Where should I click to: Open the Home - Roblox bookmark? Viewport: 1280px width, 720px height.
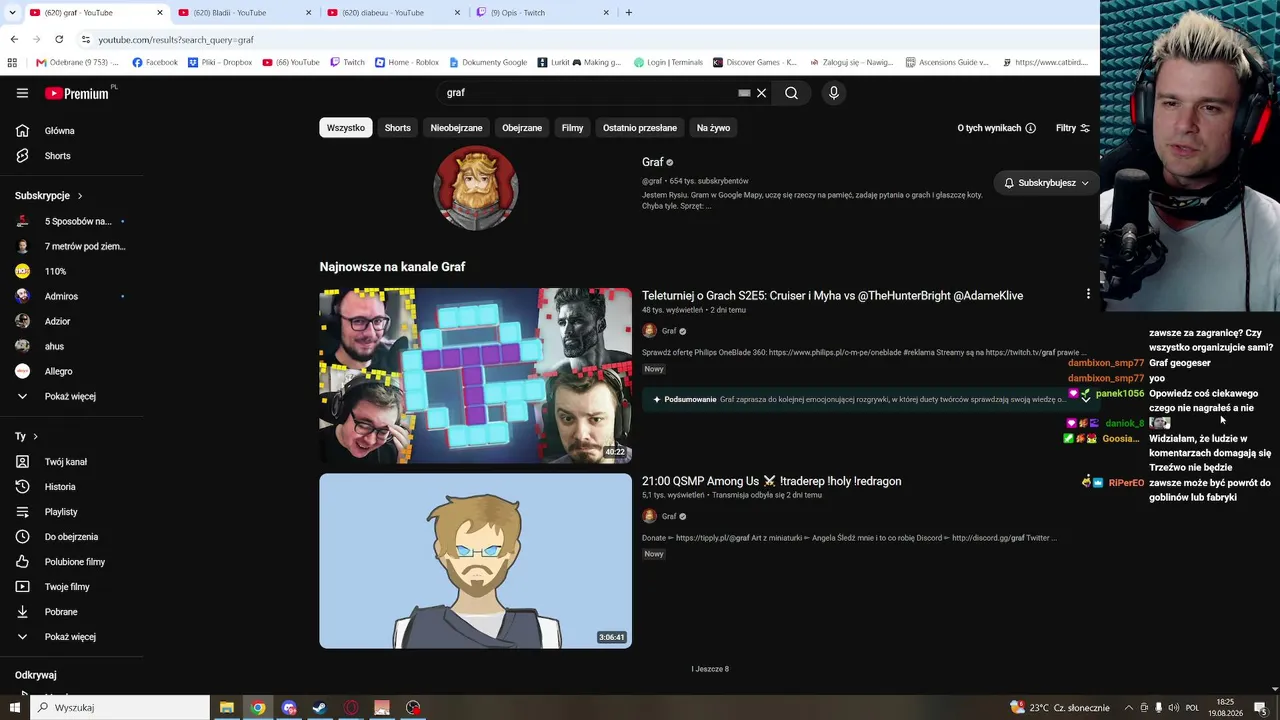tap(407, 62)
